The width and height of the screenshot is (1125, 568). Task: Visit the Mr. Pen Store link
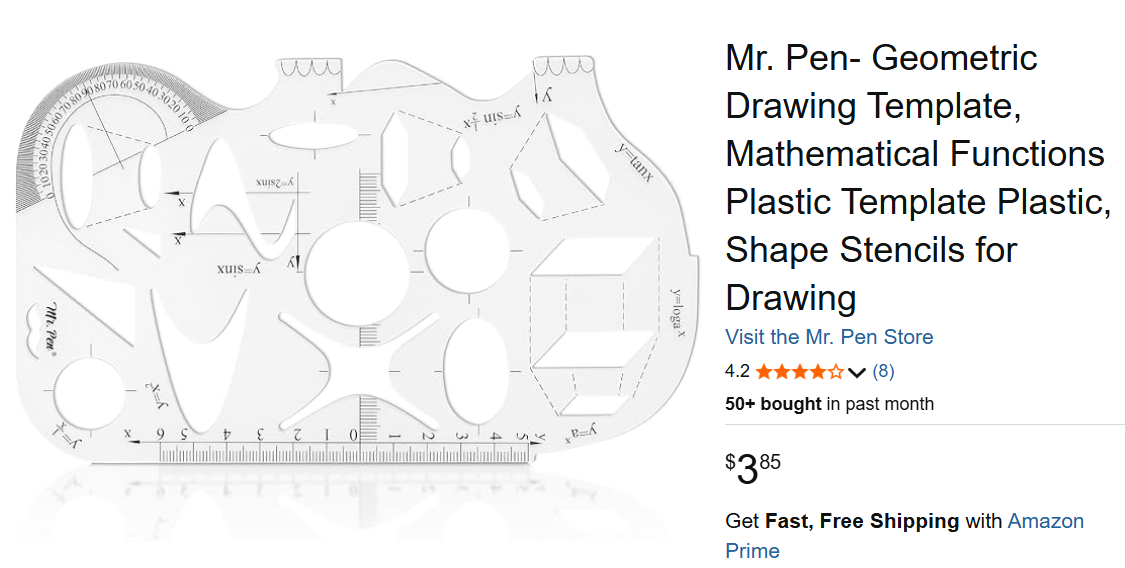(x=829, y=337)
